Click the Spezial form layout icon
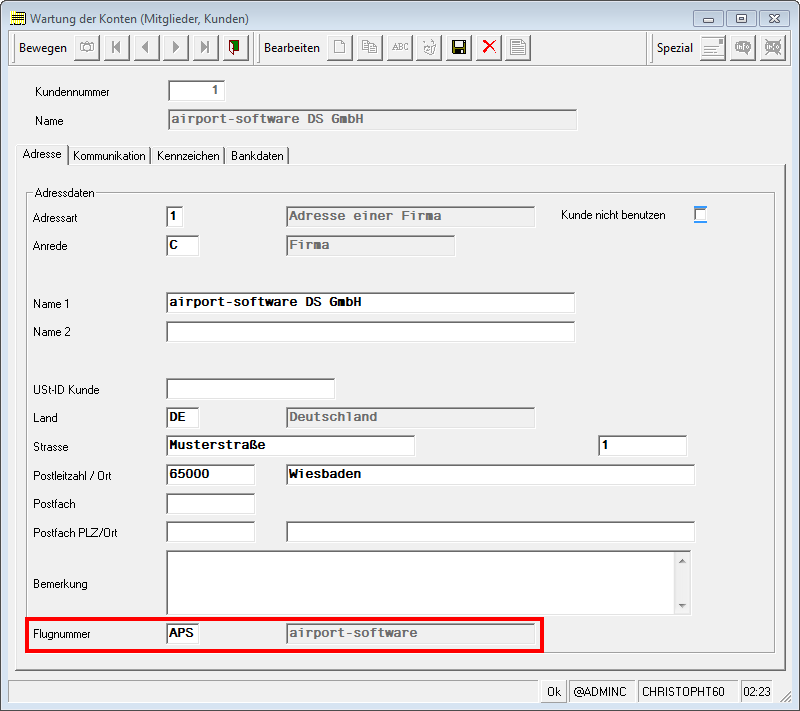Screen dimensions: 800x711 (713, 48)
